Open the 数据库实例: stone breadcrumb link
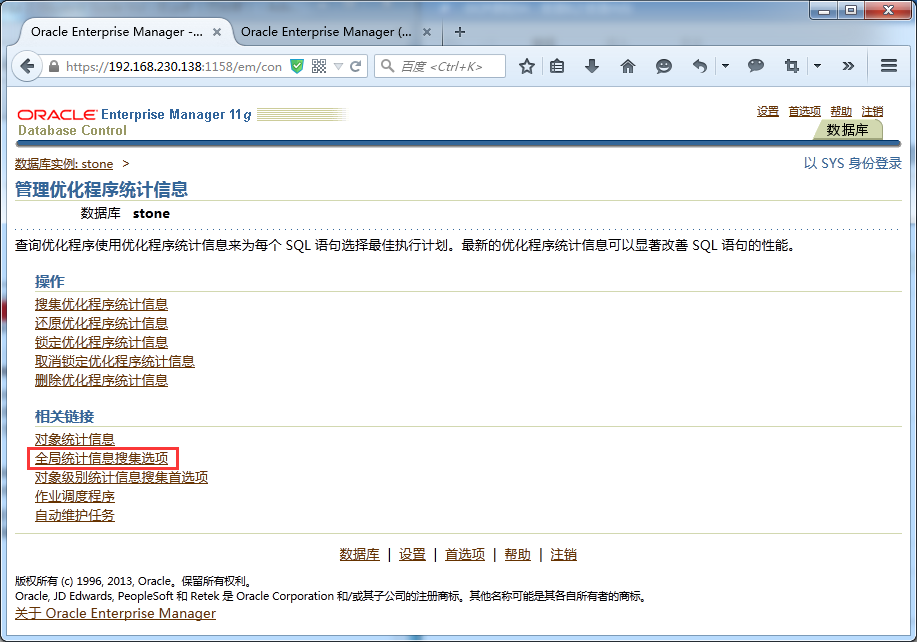The height and width of the screenshot is (642, 917). click(64, 164)
